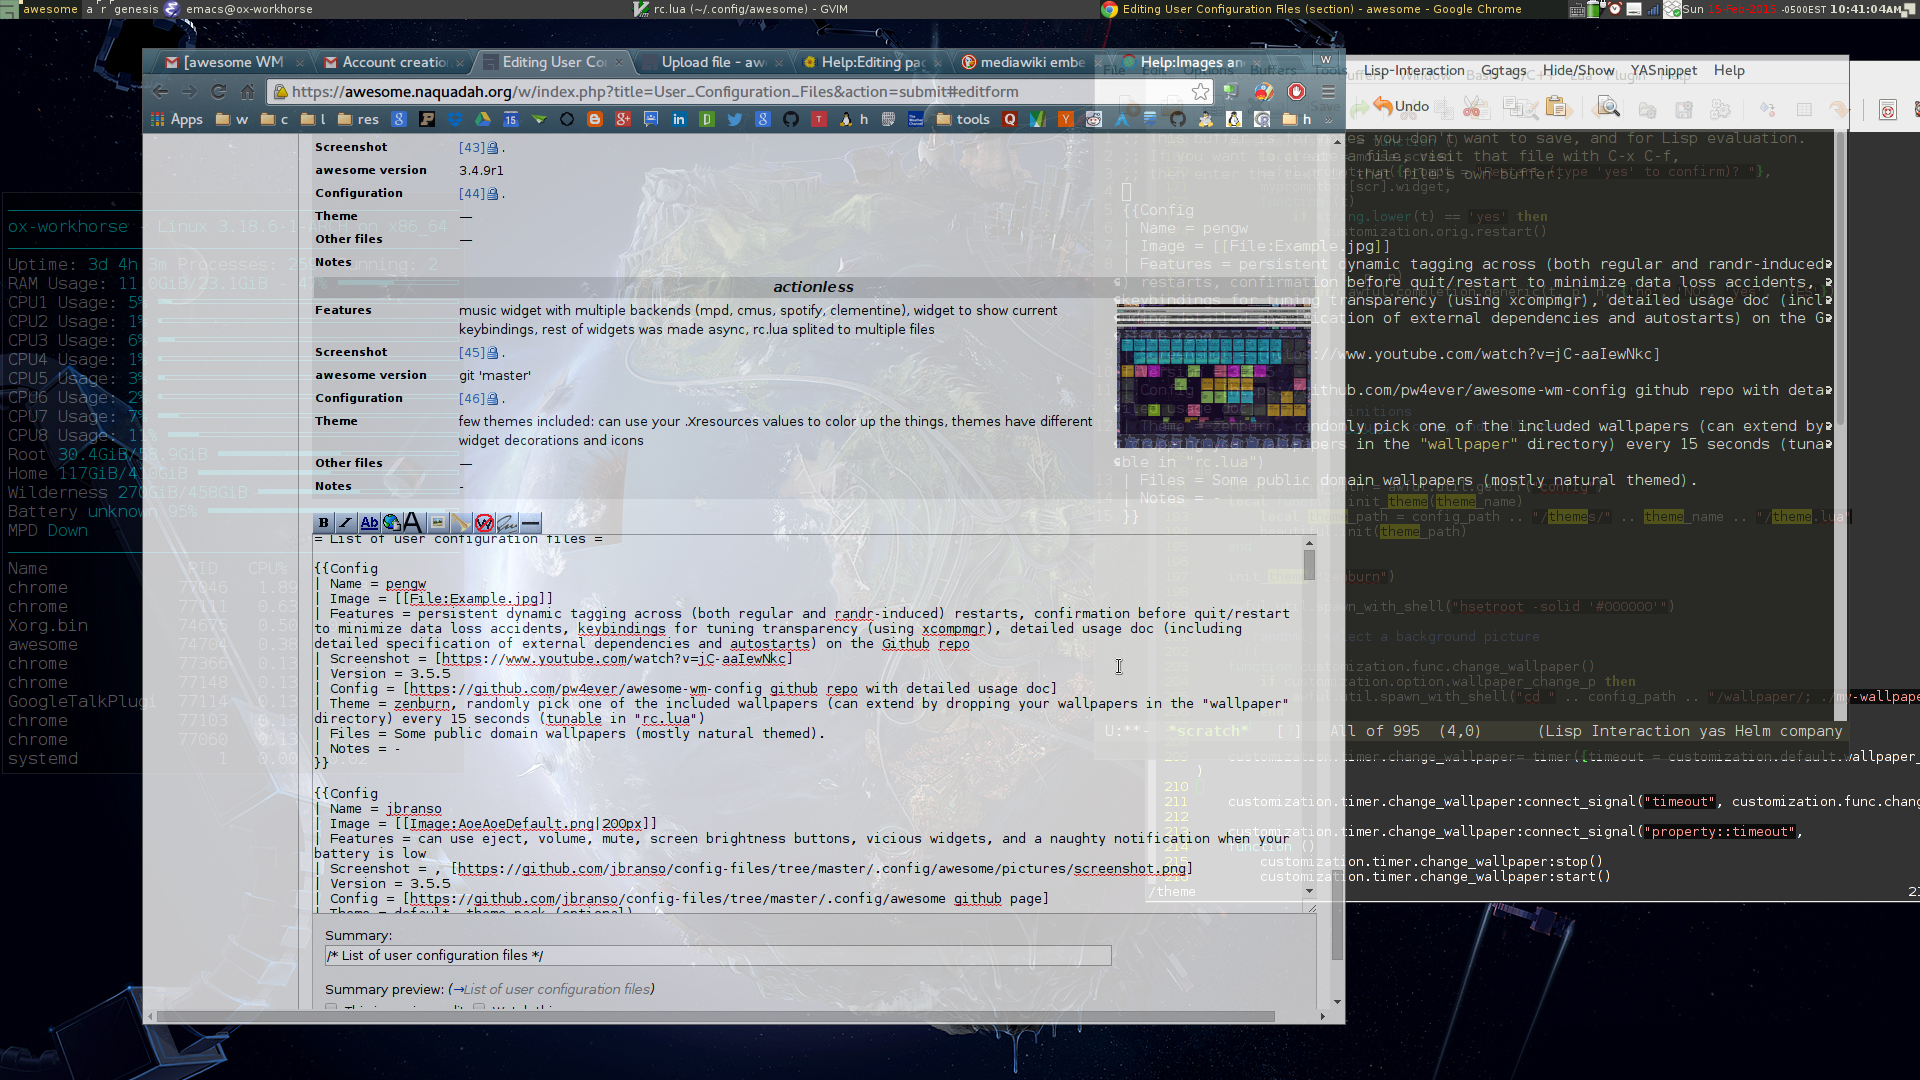This screenshot has height=1080, width=1920.
Task: Click the nowiki ignore formatting icon
Action: [484, 523]
